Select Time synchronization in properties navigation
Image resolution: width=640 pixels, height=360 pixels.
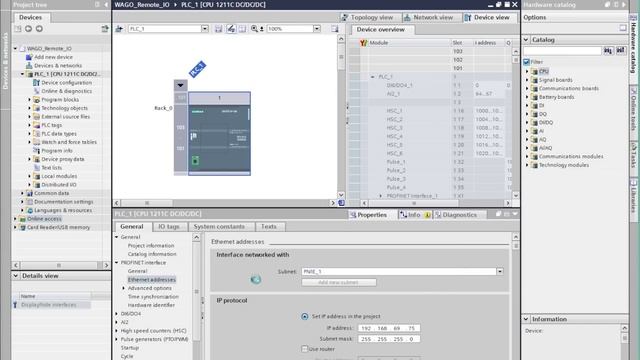[x=153, y=297]
